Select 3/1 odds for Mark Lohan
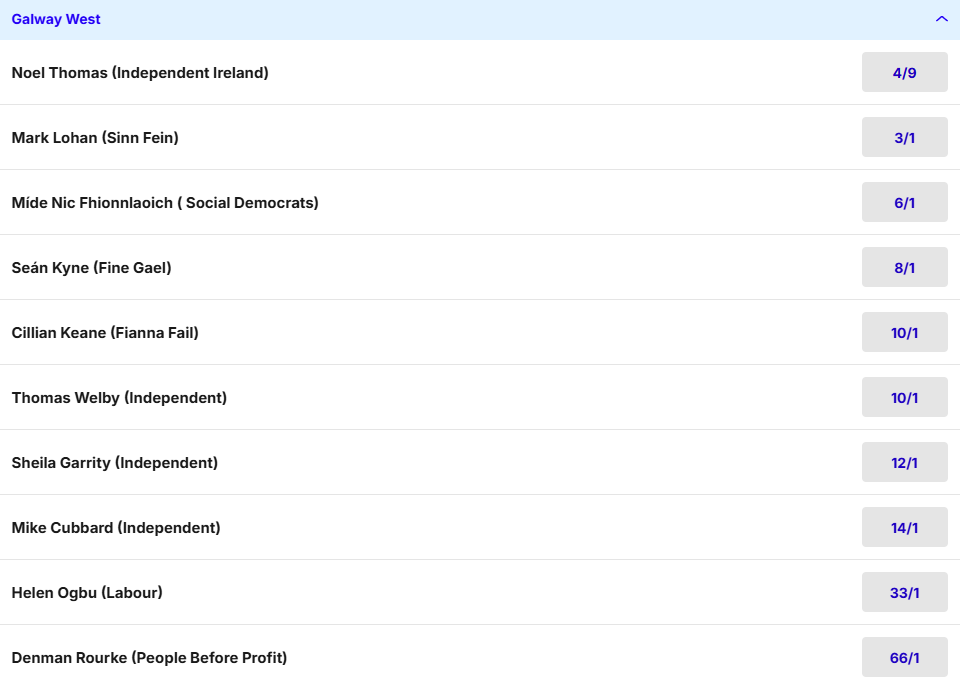Screen dimensions: 968x688 tap(904, 137)
